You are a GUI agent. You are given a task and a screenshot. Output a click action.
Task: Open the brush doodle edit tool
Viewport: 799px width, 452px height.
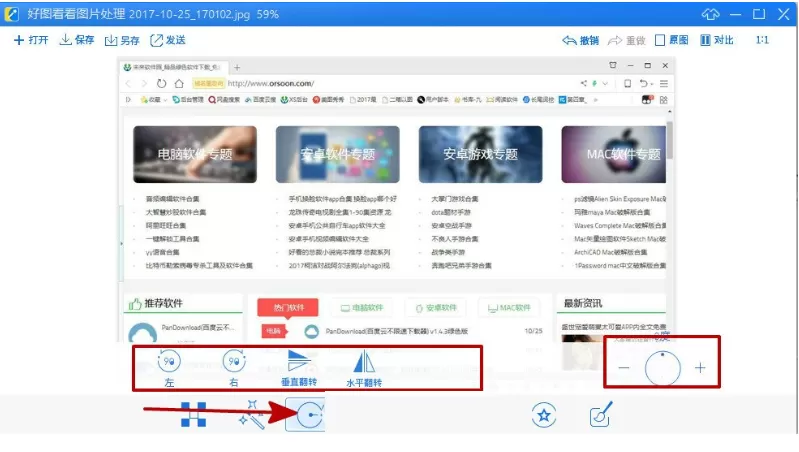pos(601,414)
